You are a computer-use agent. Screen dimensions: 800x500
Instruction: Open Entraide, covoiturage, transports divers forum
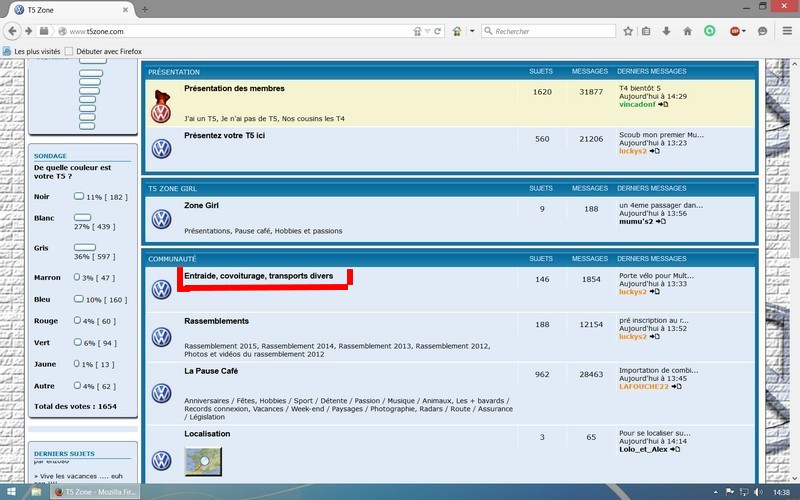[259, 276]
